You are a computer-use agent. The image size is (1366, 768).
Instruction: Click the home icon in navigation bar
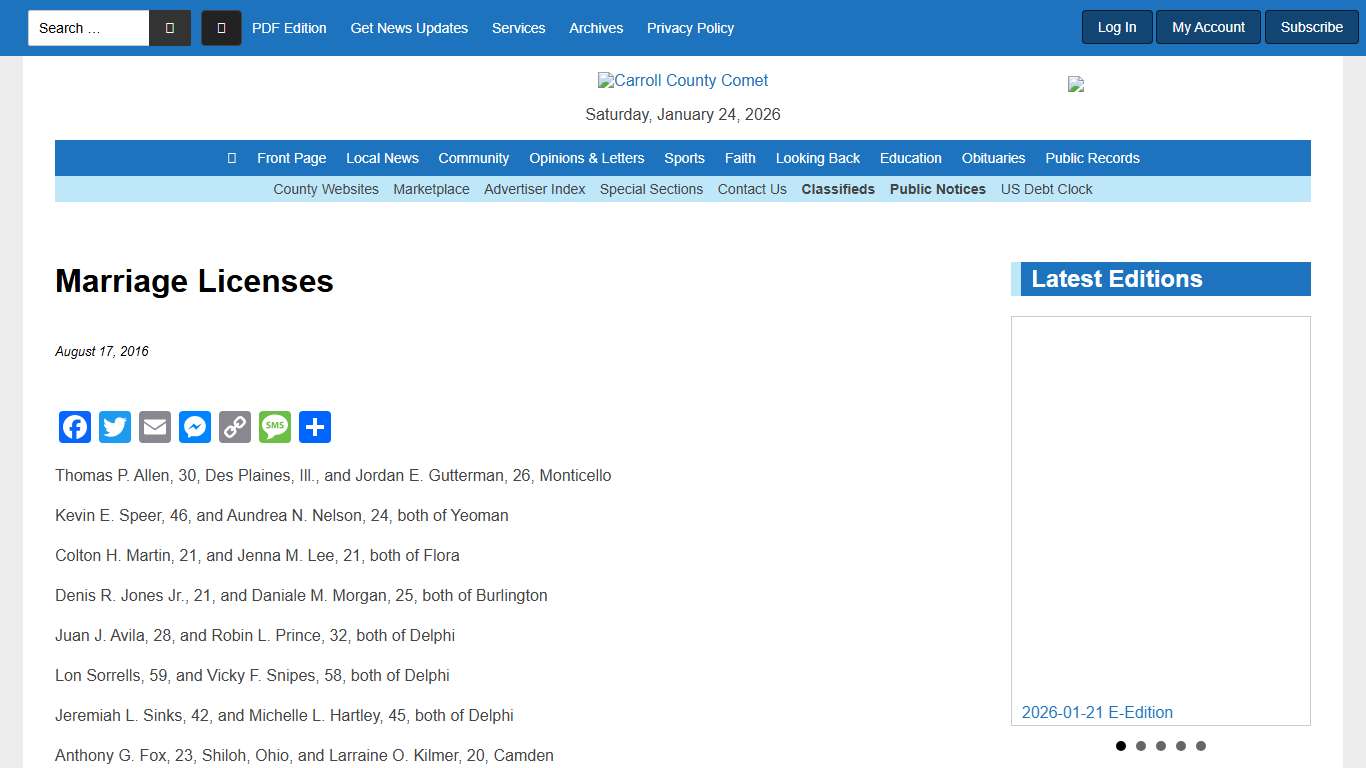click(x=232, y=158)
